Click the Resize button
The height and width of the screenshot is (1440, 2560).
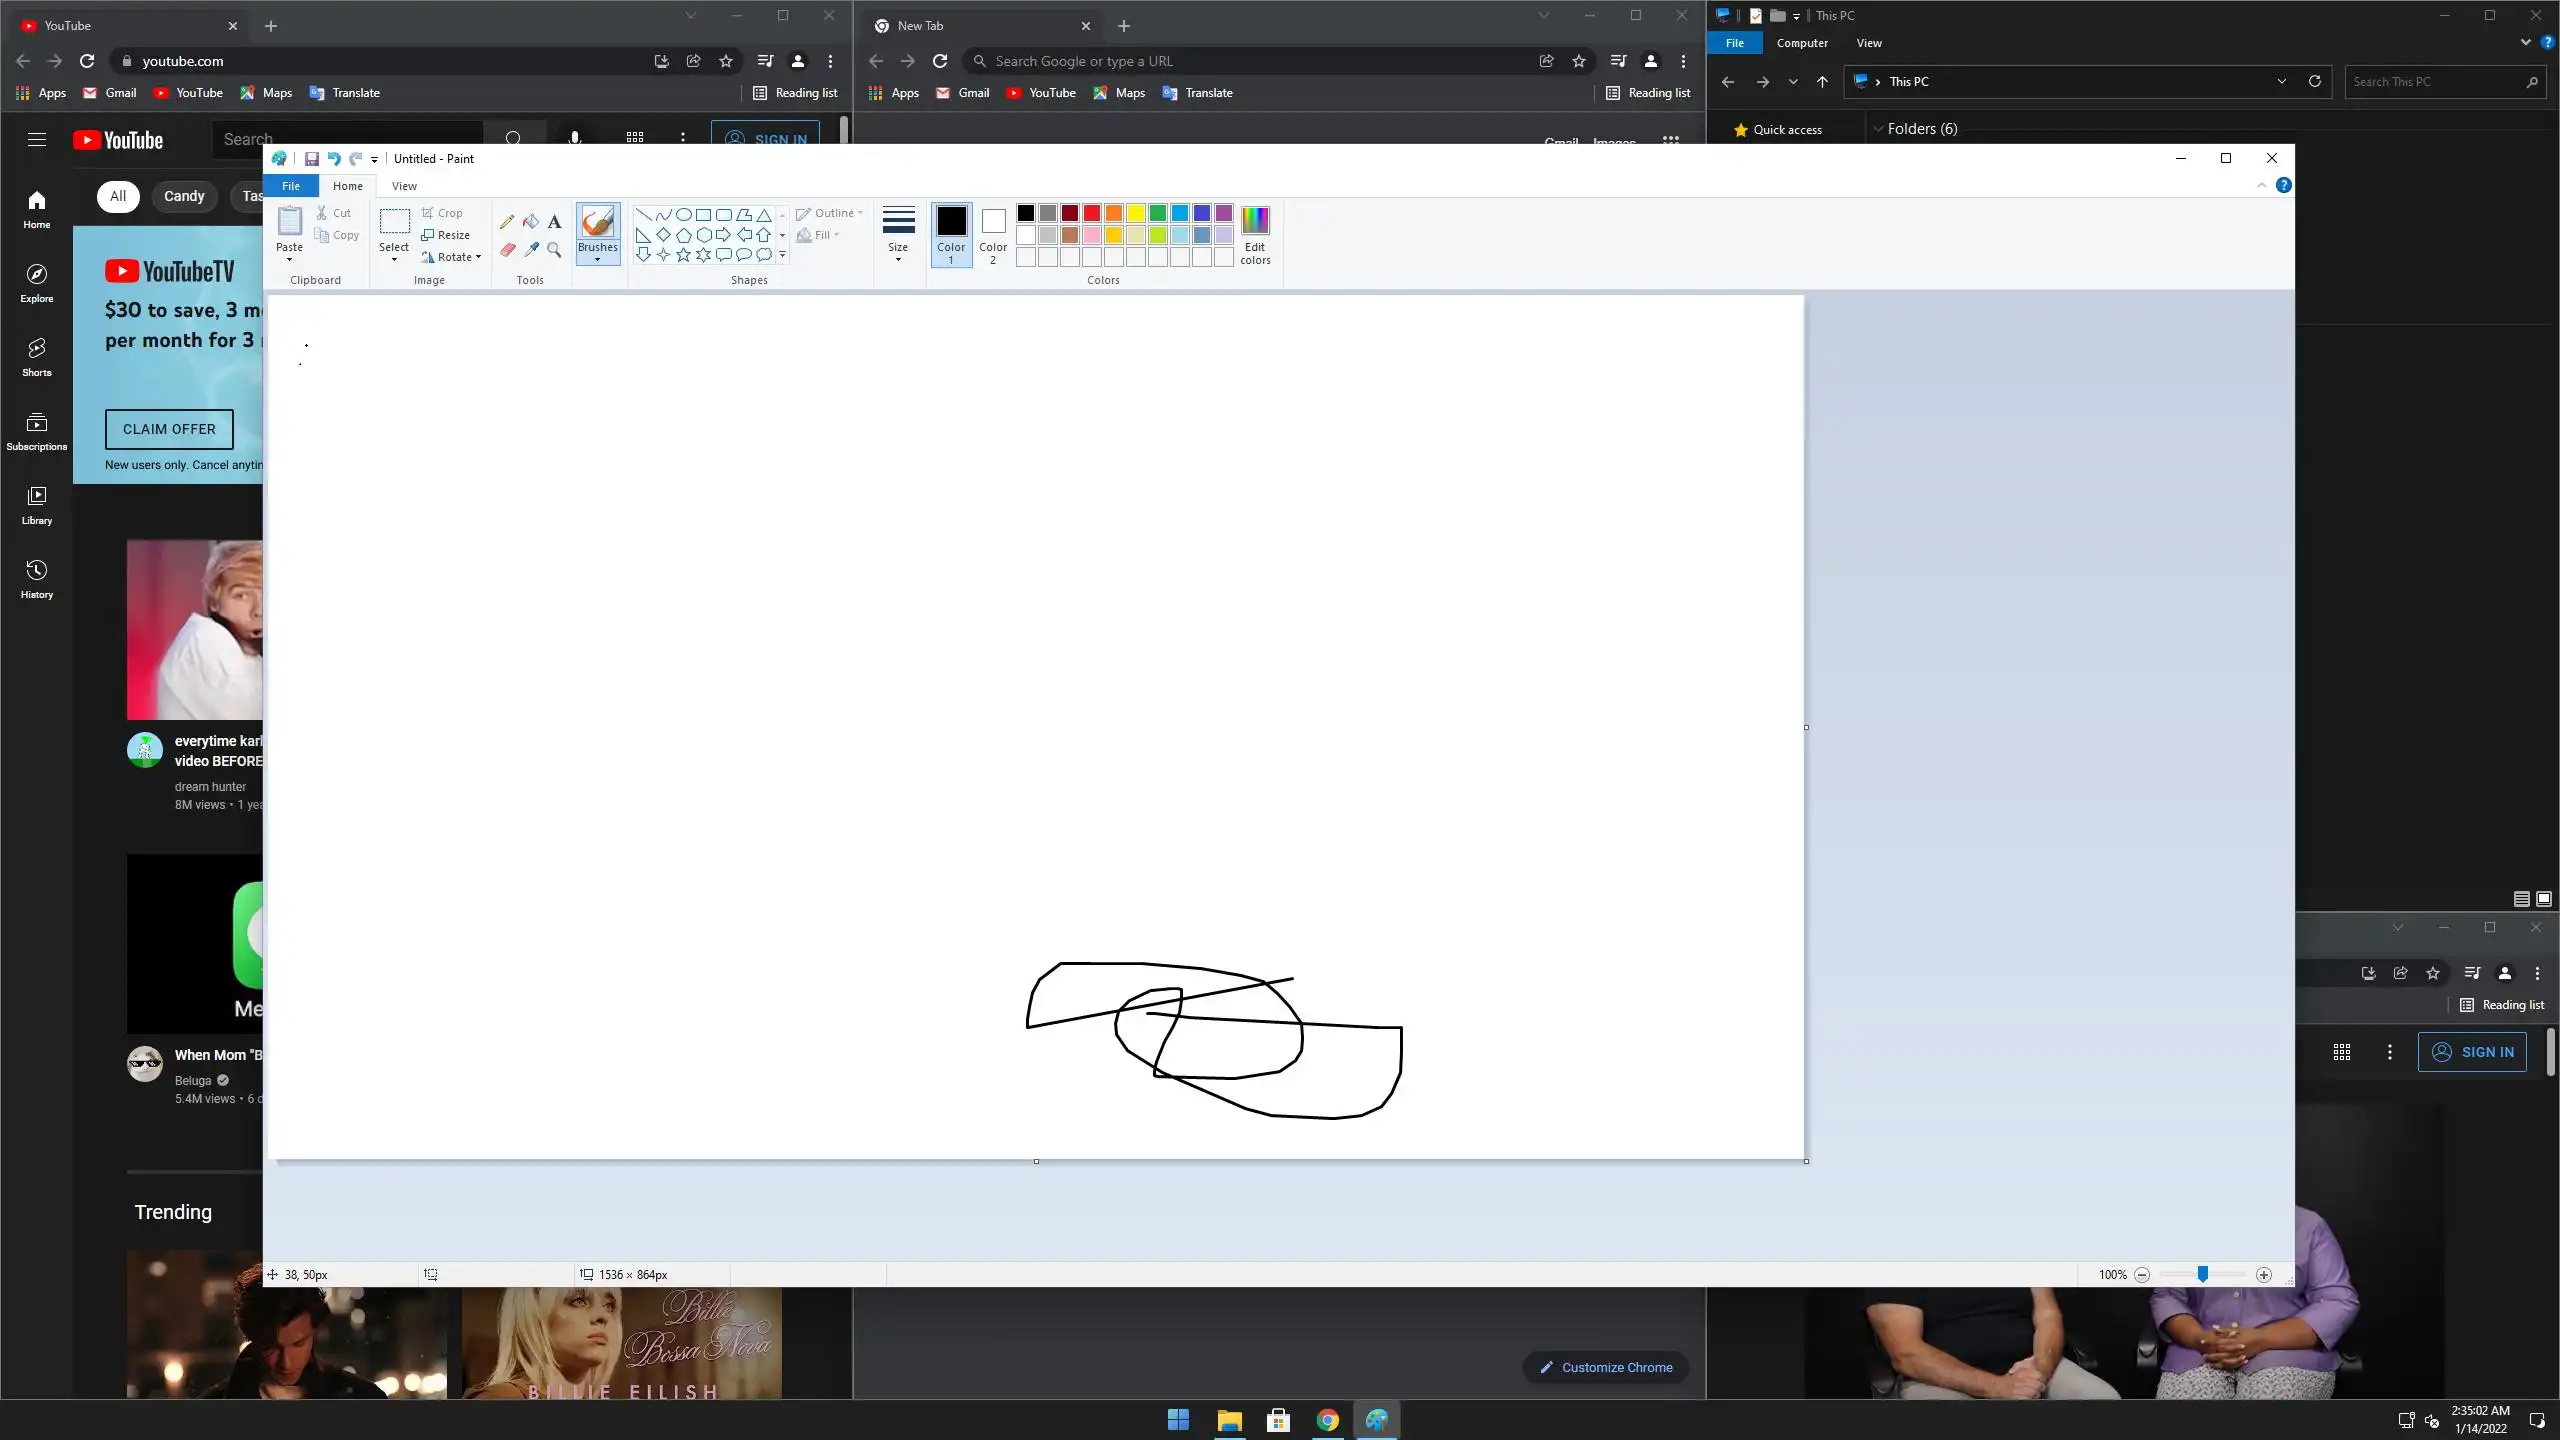click(446, 235)
